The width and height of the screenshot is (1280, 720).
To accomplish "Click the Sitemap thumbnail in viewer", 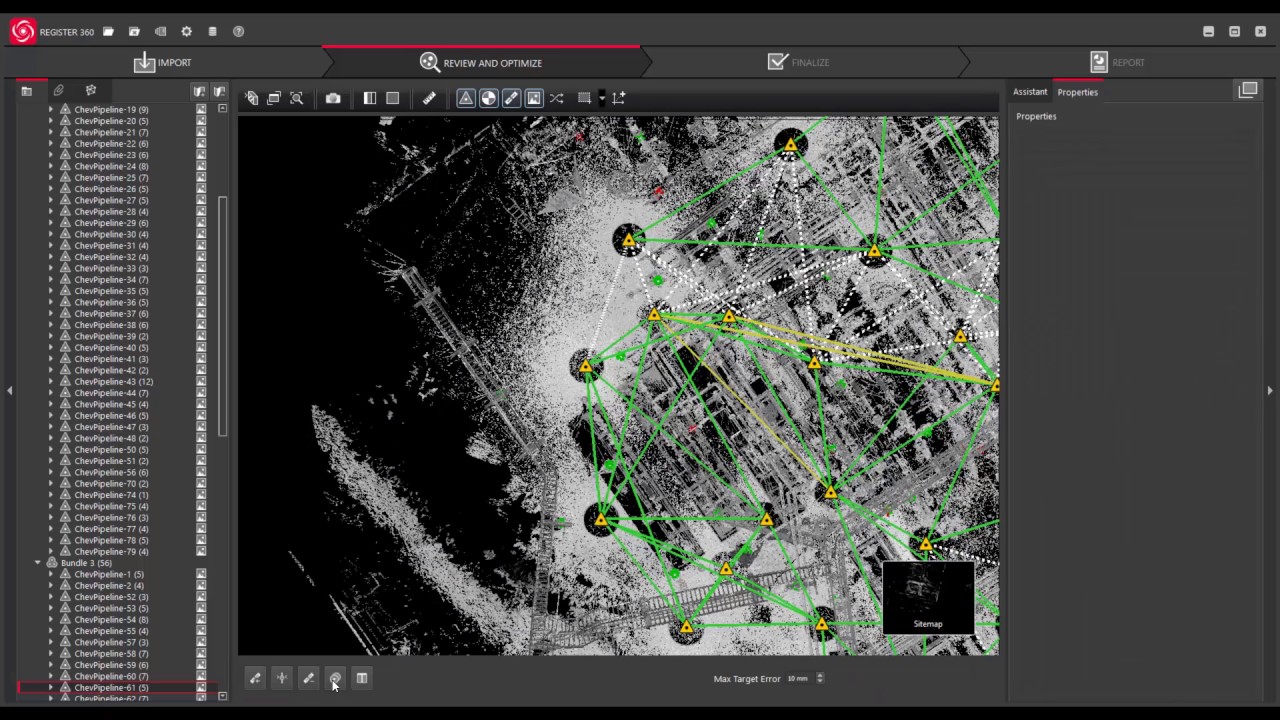I will click(x=928, y=598).
